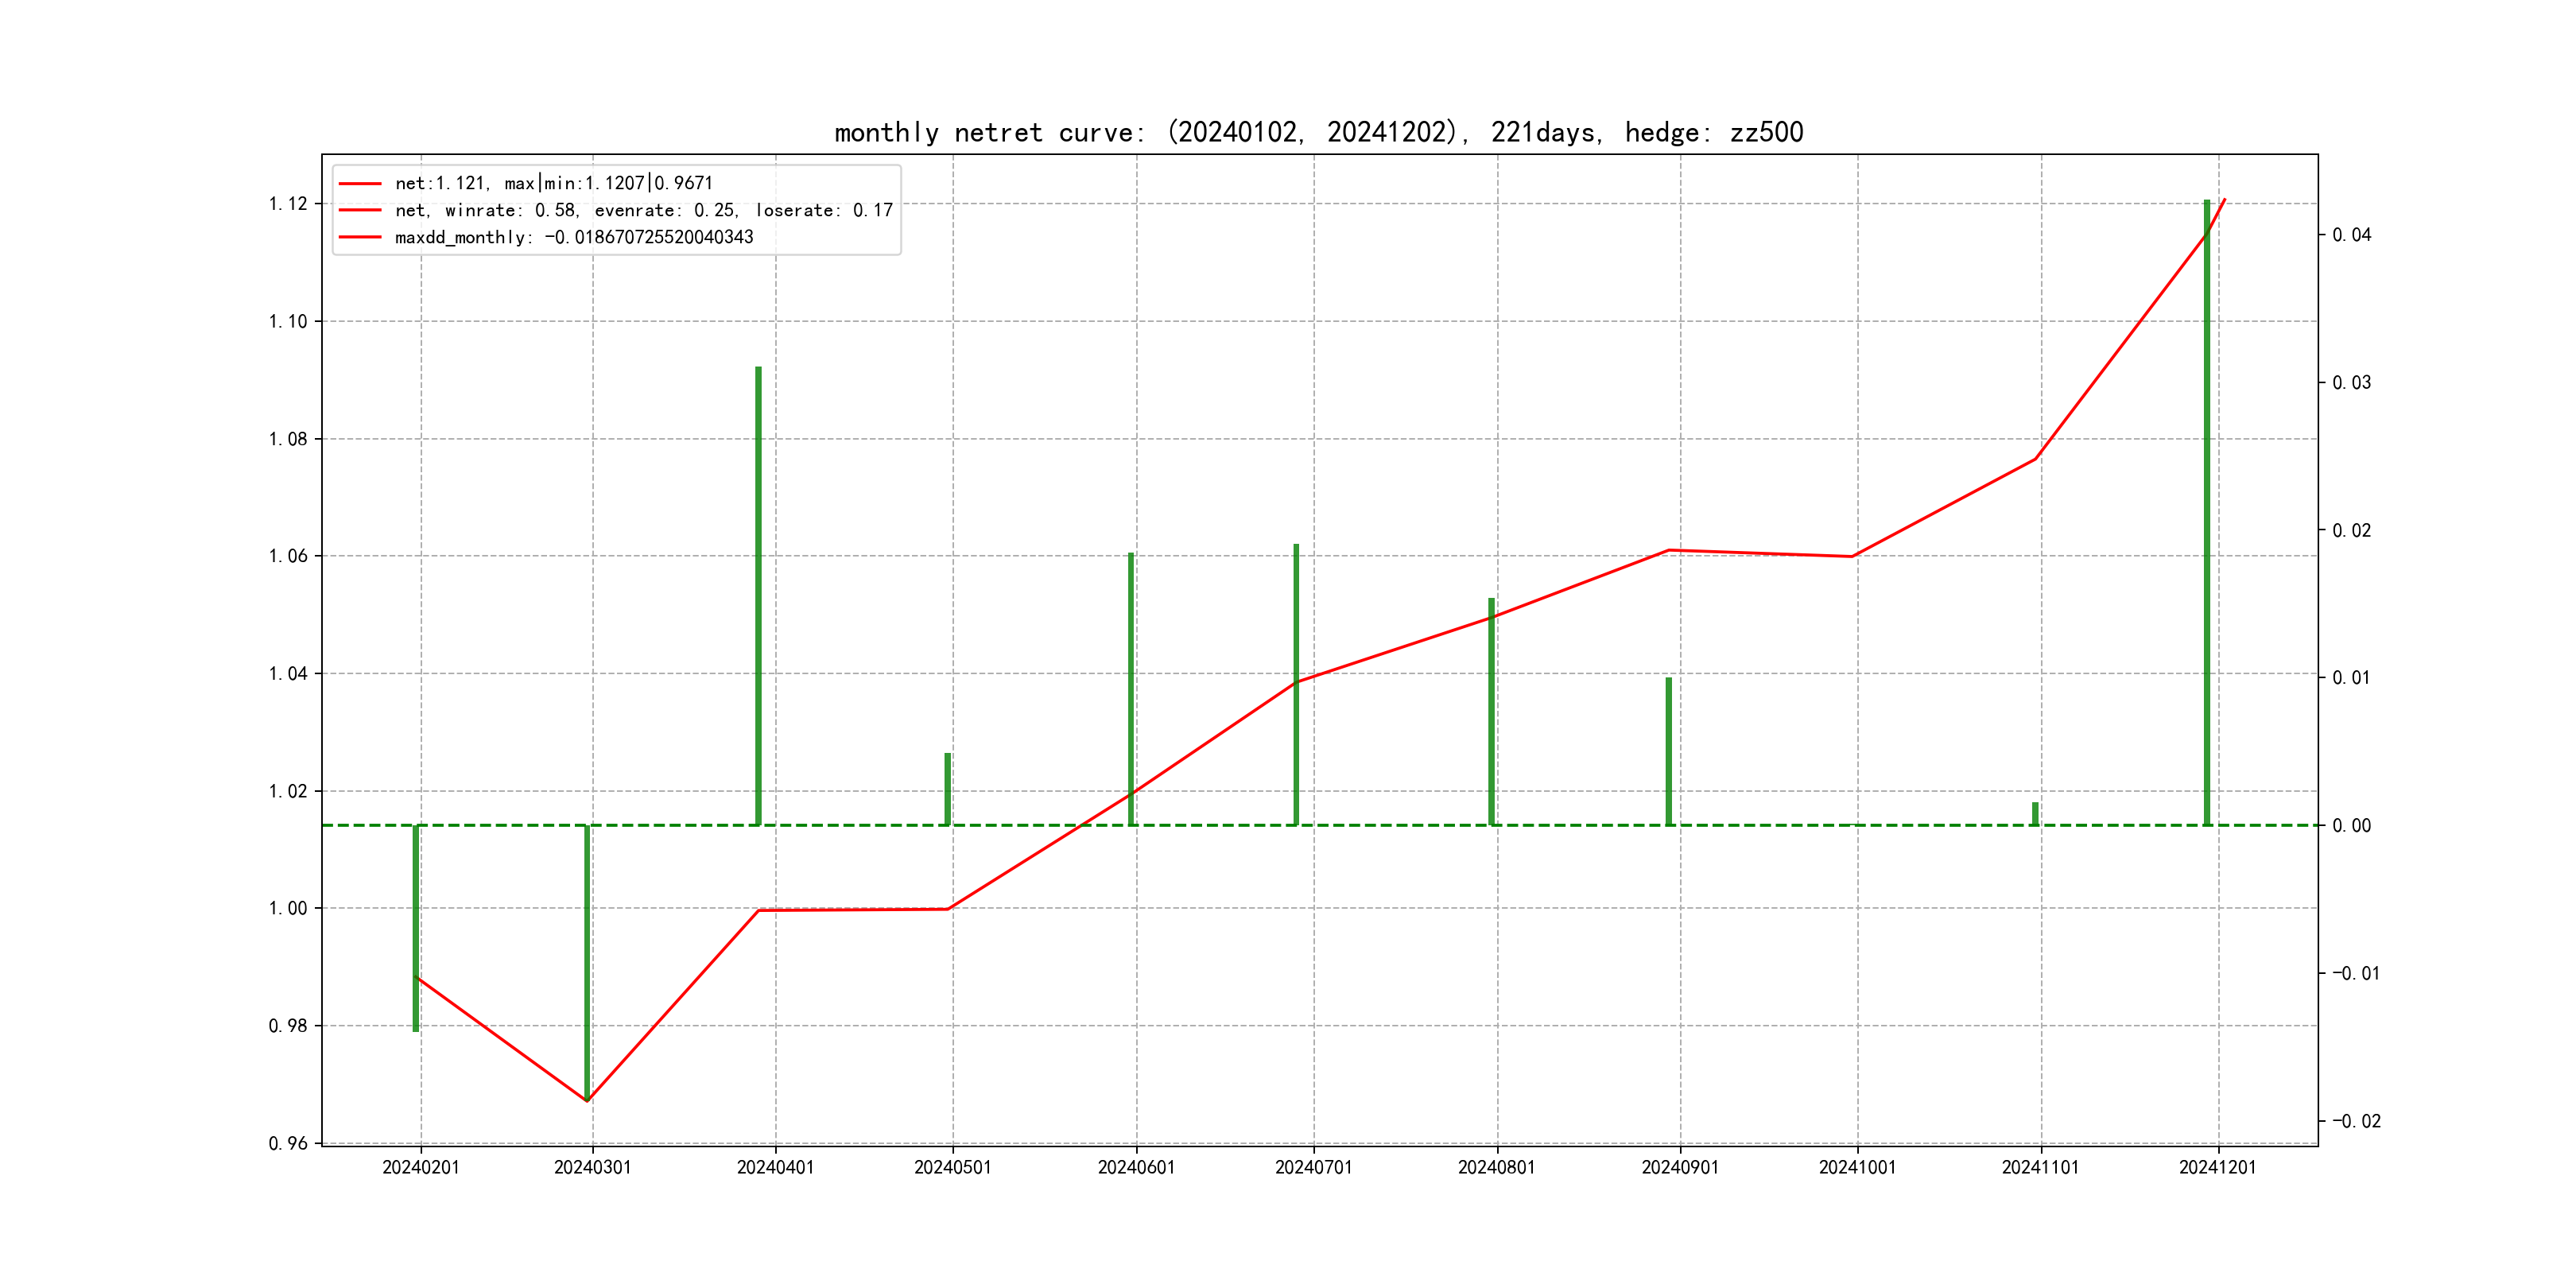Click the red curve's final peak point
This screenshot has width=2576, height=1288.
2224,200
